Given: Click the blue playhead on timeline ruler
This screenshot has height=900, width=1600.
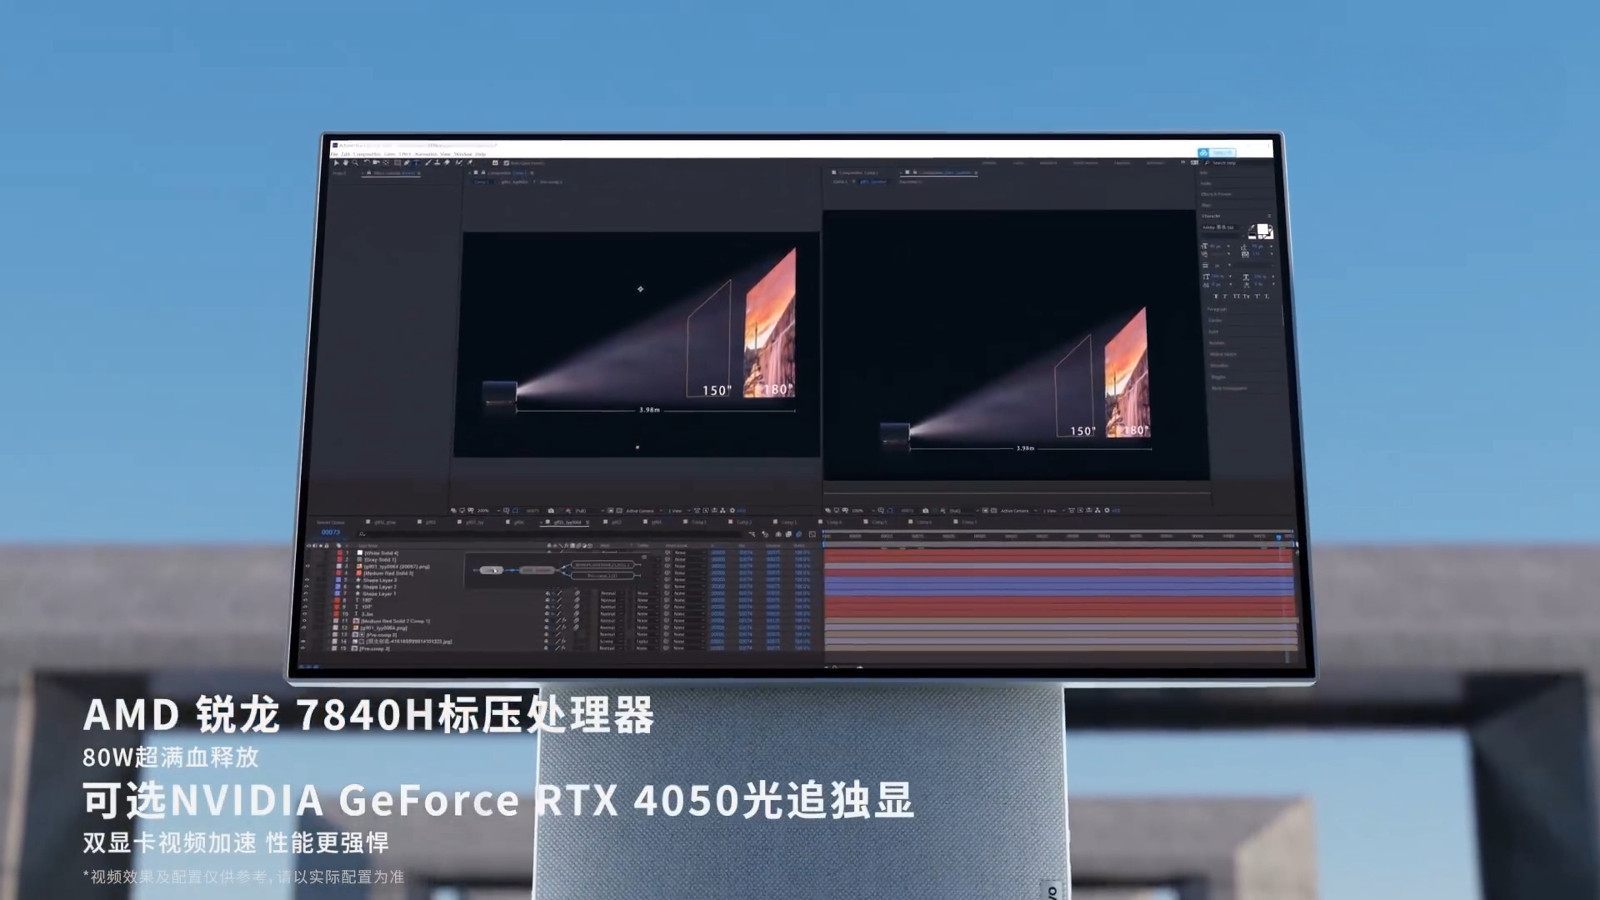Looking at the screenshot, I should click(x=1278, y=537).
